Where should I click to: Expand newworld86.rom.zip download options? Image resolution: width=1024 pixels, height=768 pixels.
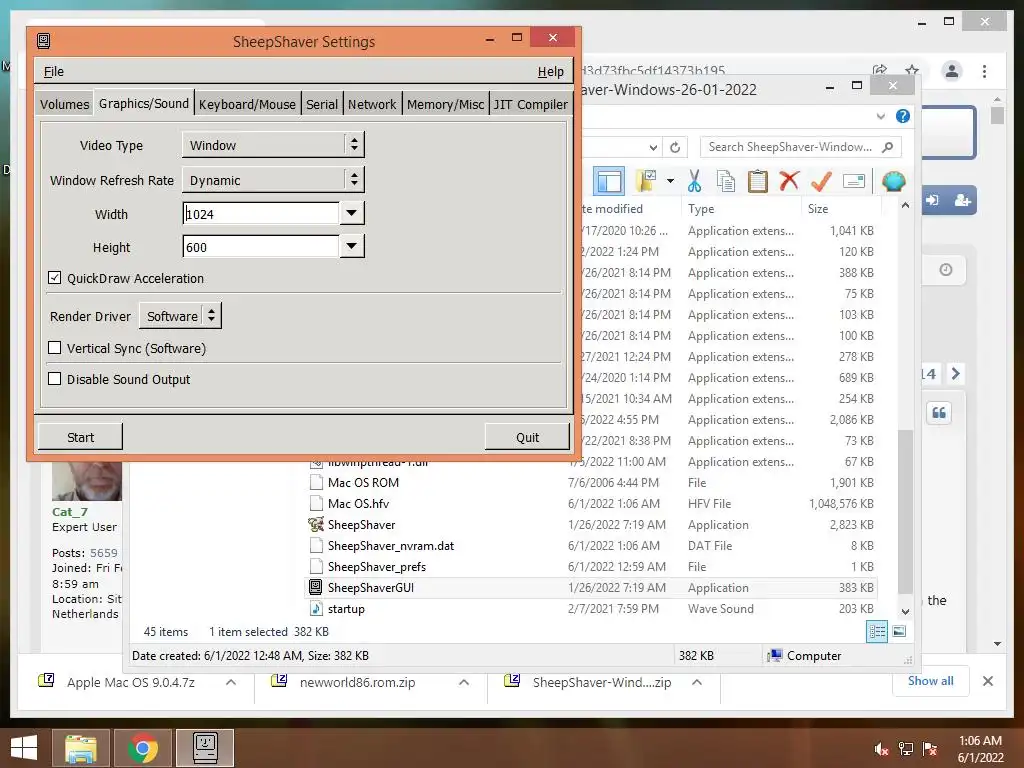464,682
